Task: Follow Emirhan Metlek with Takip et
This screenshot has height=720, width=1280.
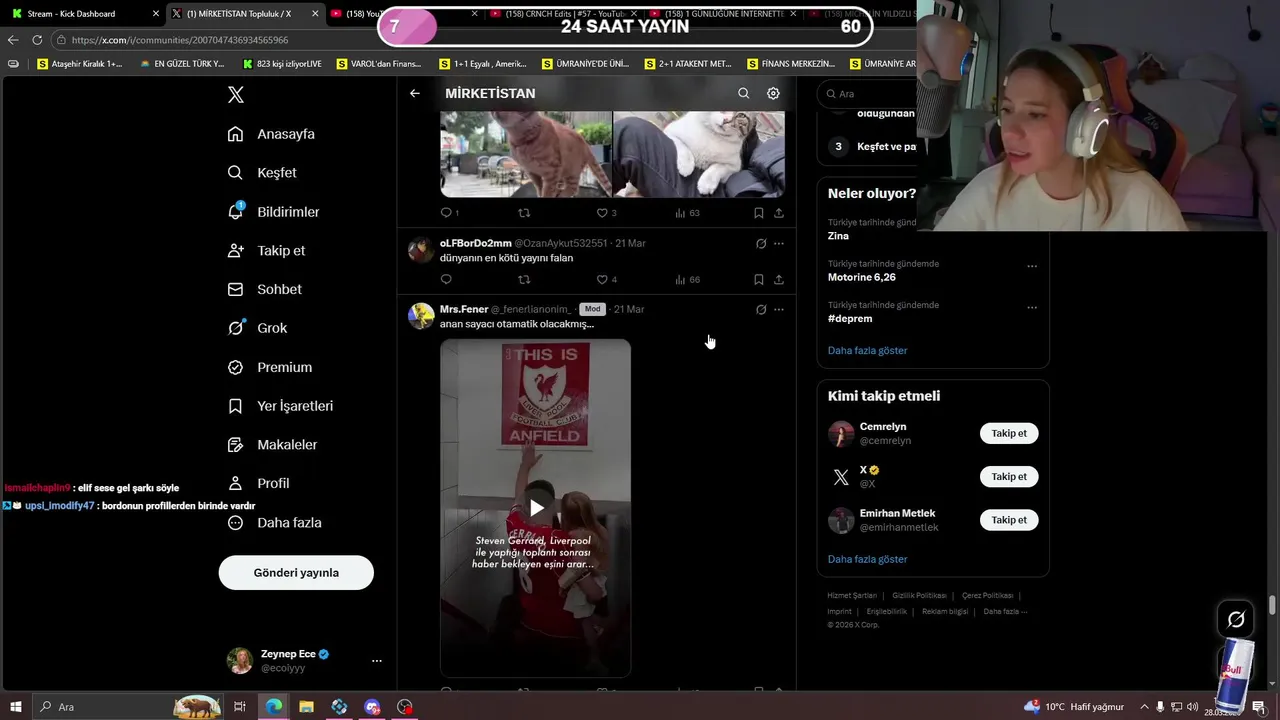Action: pyautogui.click(x=1009, y=520)
